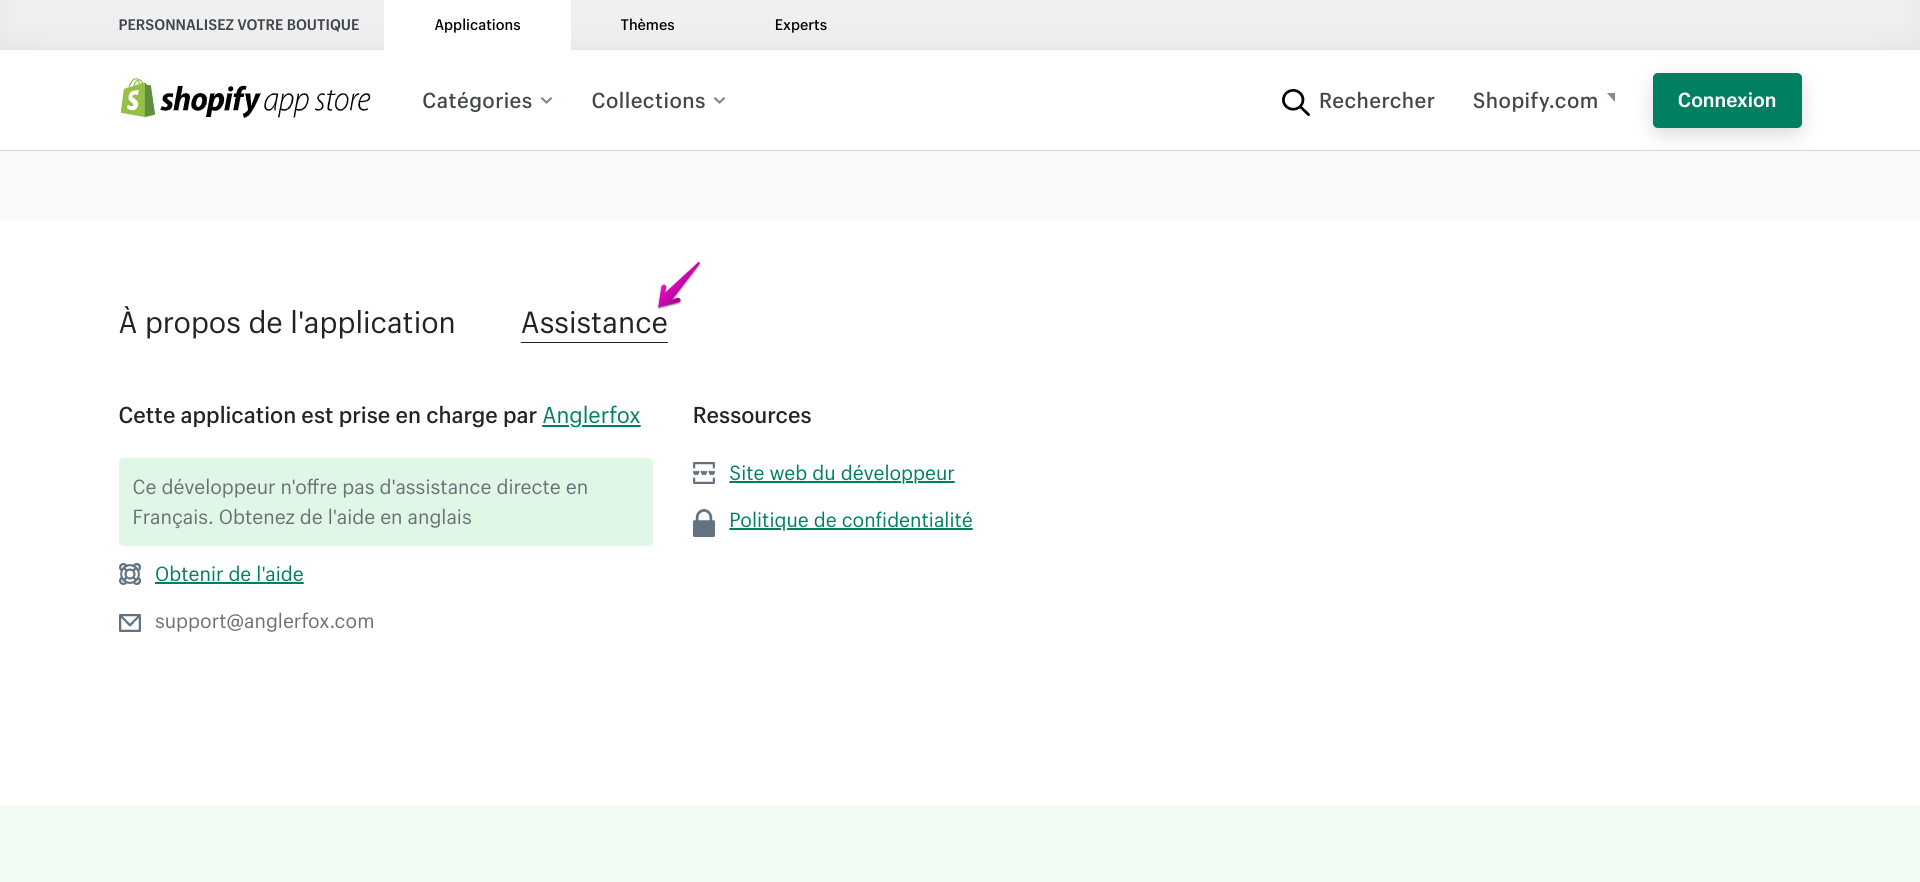The image size is (1920, 882).
Task: Click the Rechercher search text
Action: [1377, 101]
